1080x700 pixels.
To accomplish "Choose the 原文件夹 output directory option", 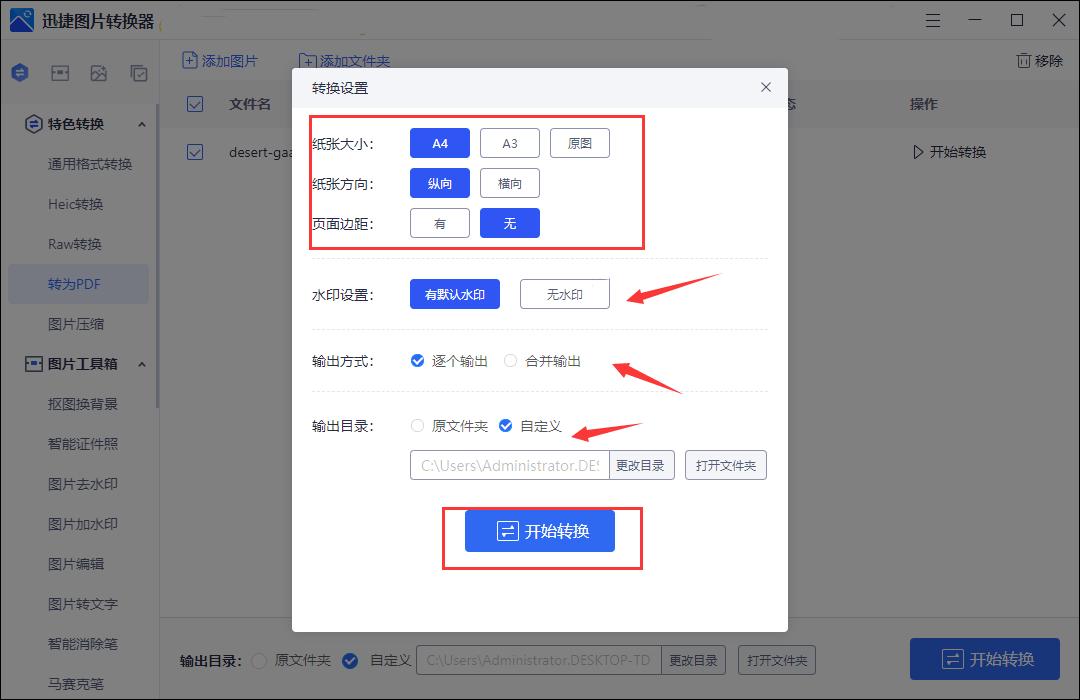I will pyautogui.click(x=417, y=425).
